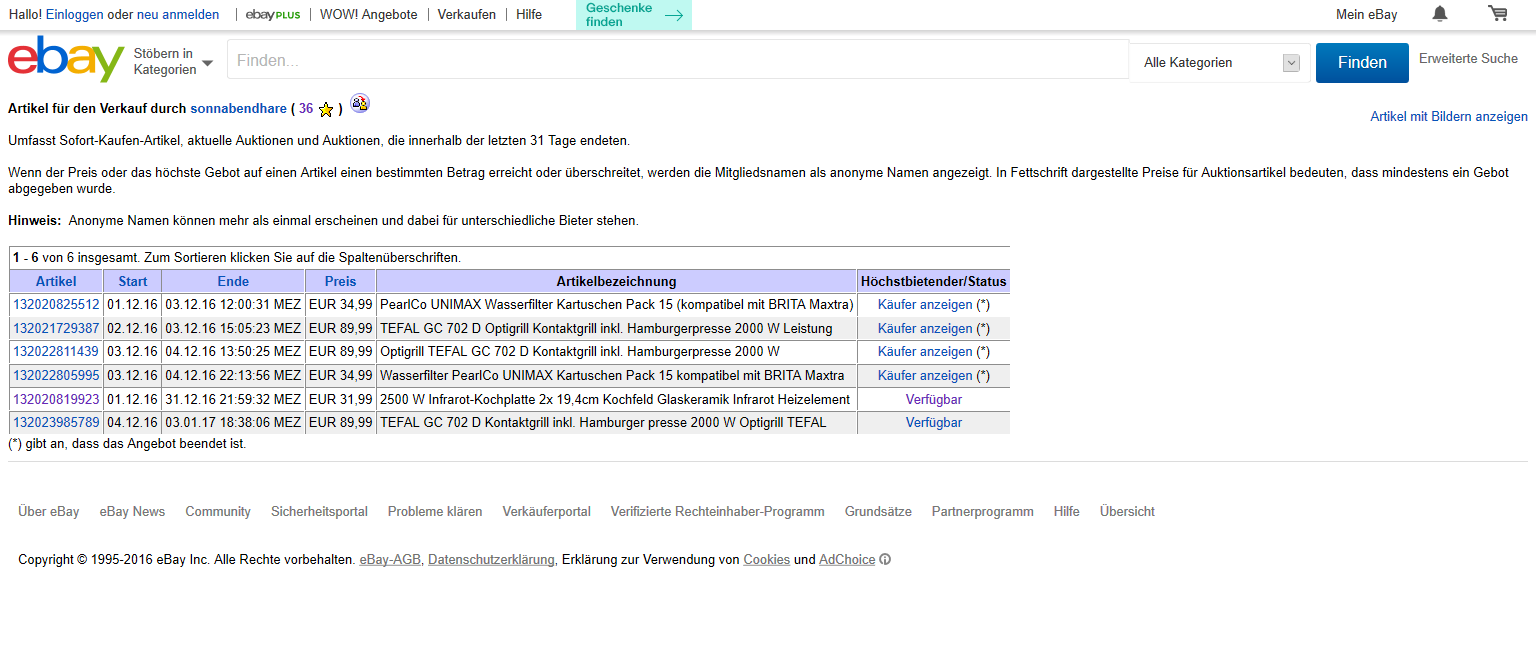The width and height of the screenshot is (1536, 654).
Task: Click Käufer anzeigen for item 132022805995
Action: [x=925, y=376]
